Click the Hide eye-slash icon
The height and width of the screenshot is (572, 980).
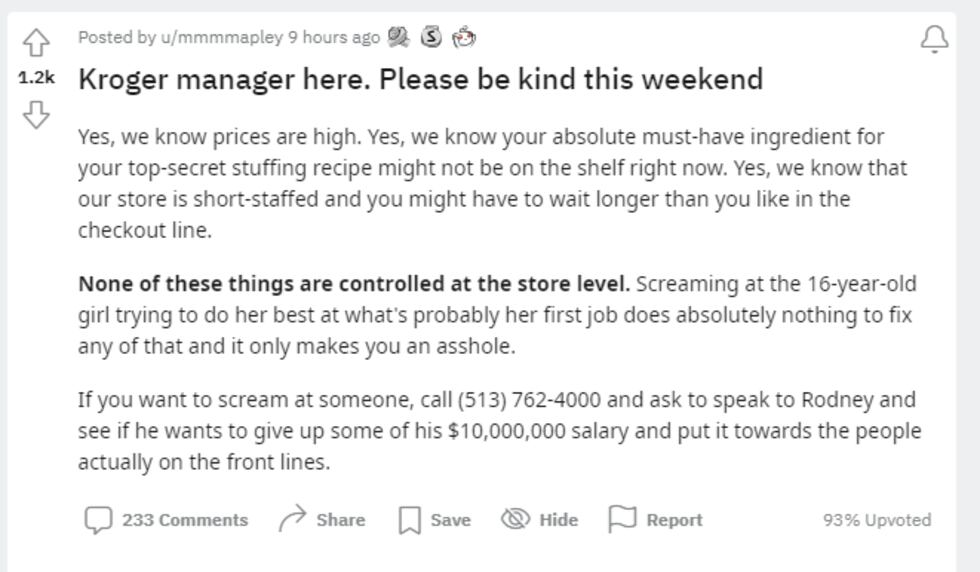pos(516,518)
